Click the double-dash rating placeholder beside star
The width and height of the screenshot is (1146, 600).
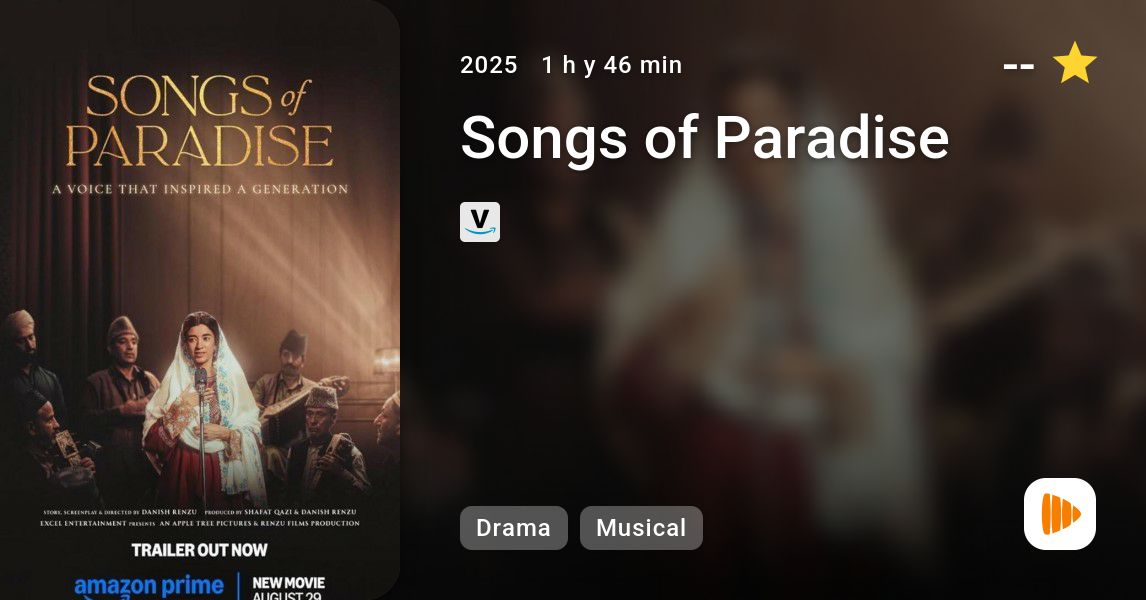[1019, 67]
